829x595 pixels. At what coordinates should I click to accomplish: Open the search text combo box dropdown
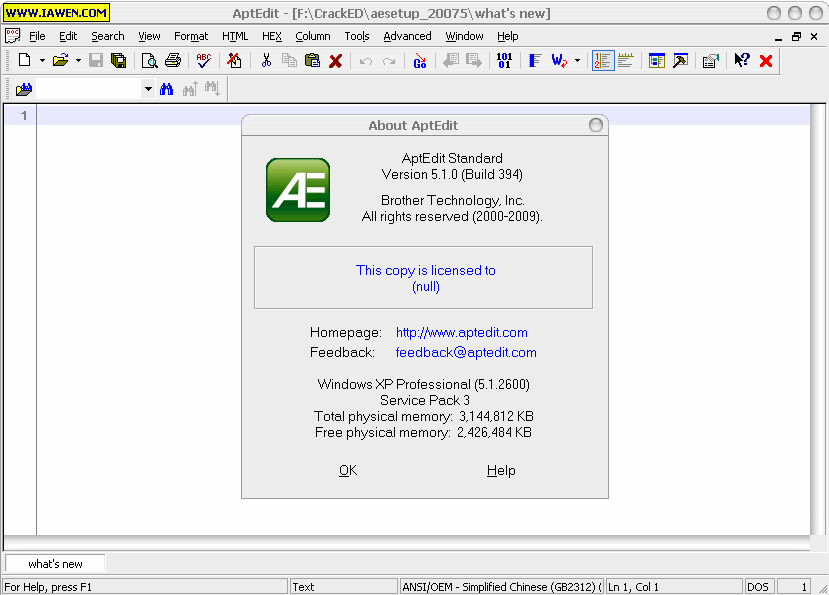(x=148, y=89)
